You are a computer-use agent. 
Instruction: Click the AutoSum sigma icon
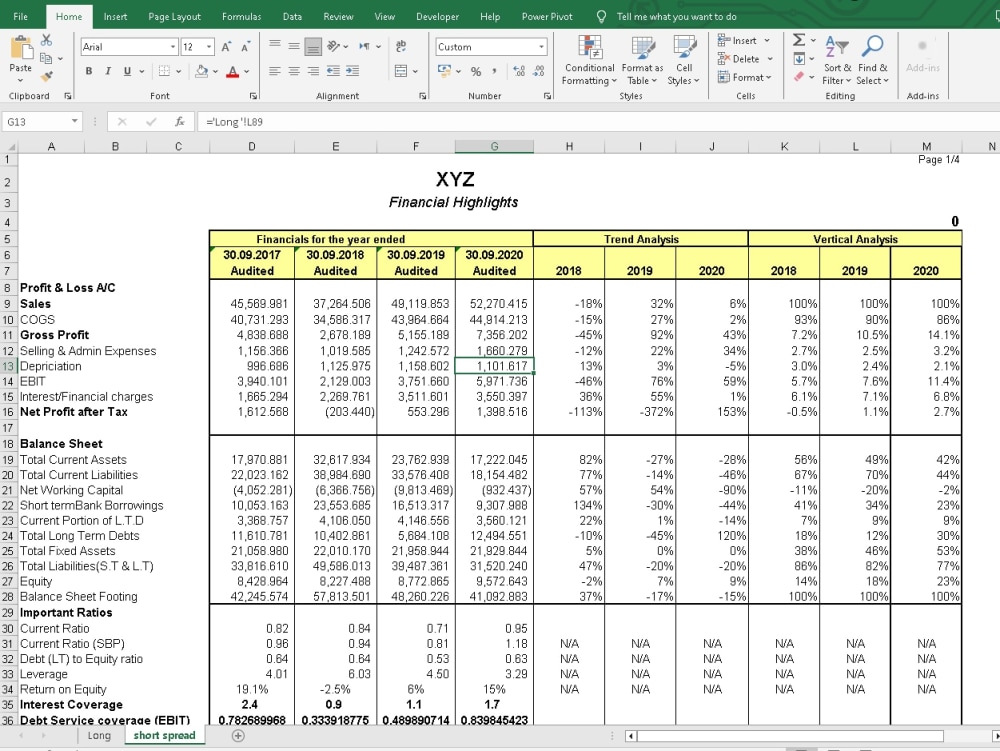798,40
